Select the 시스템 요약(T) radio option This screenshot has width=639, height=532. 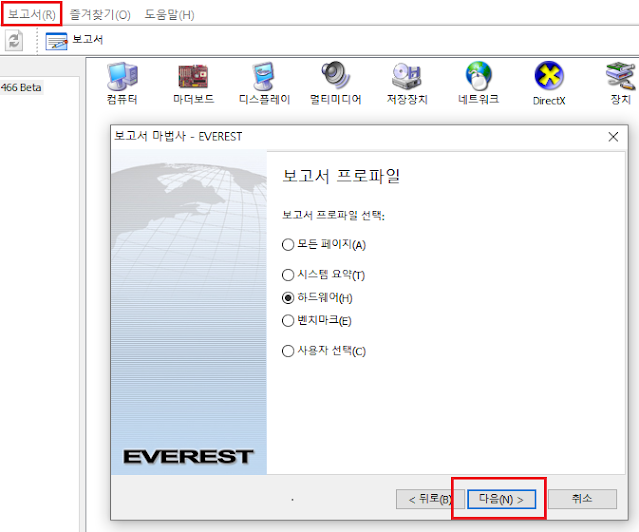pos(324,274)
